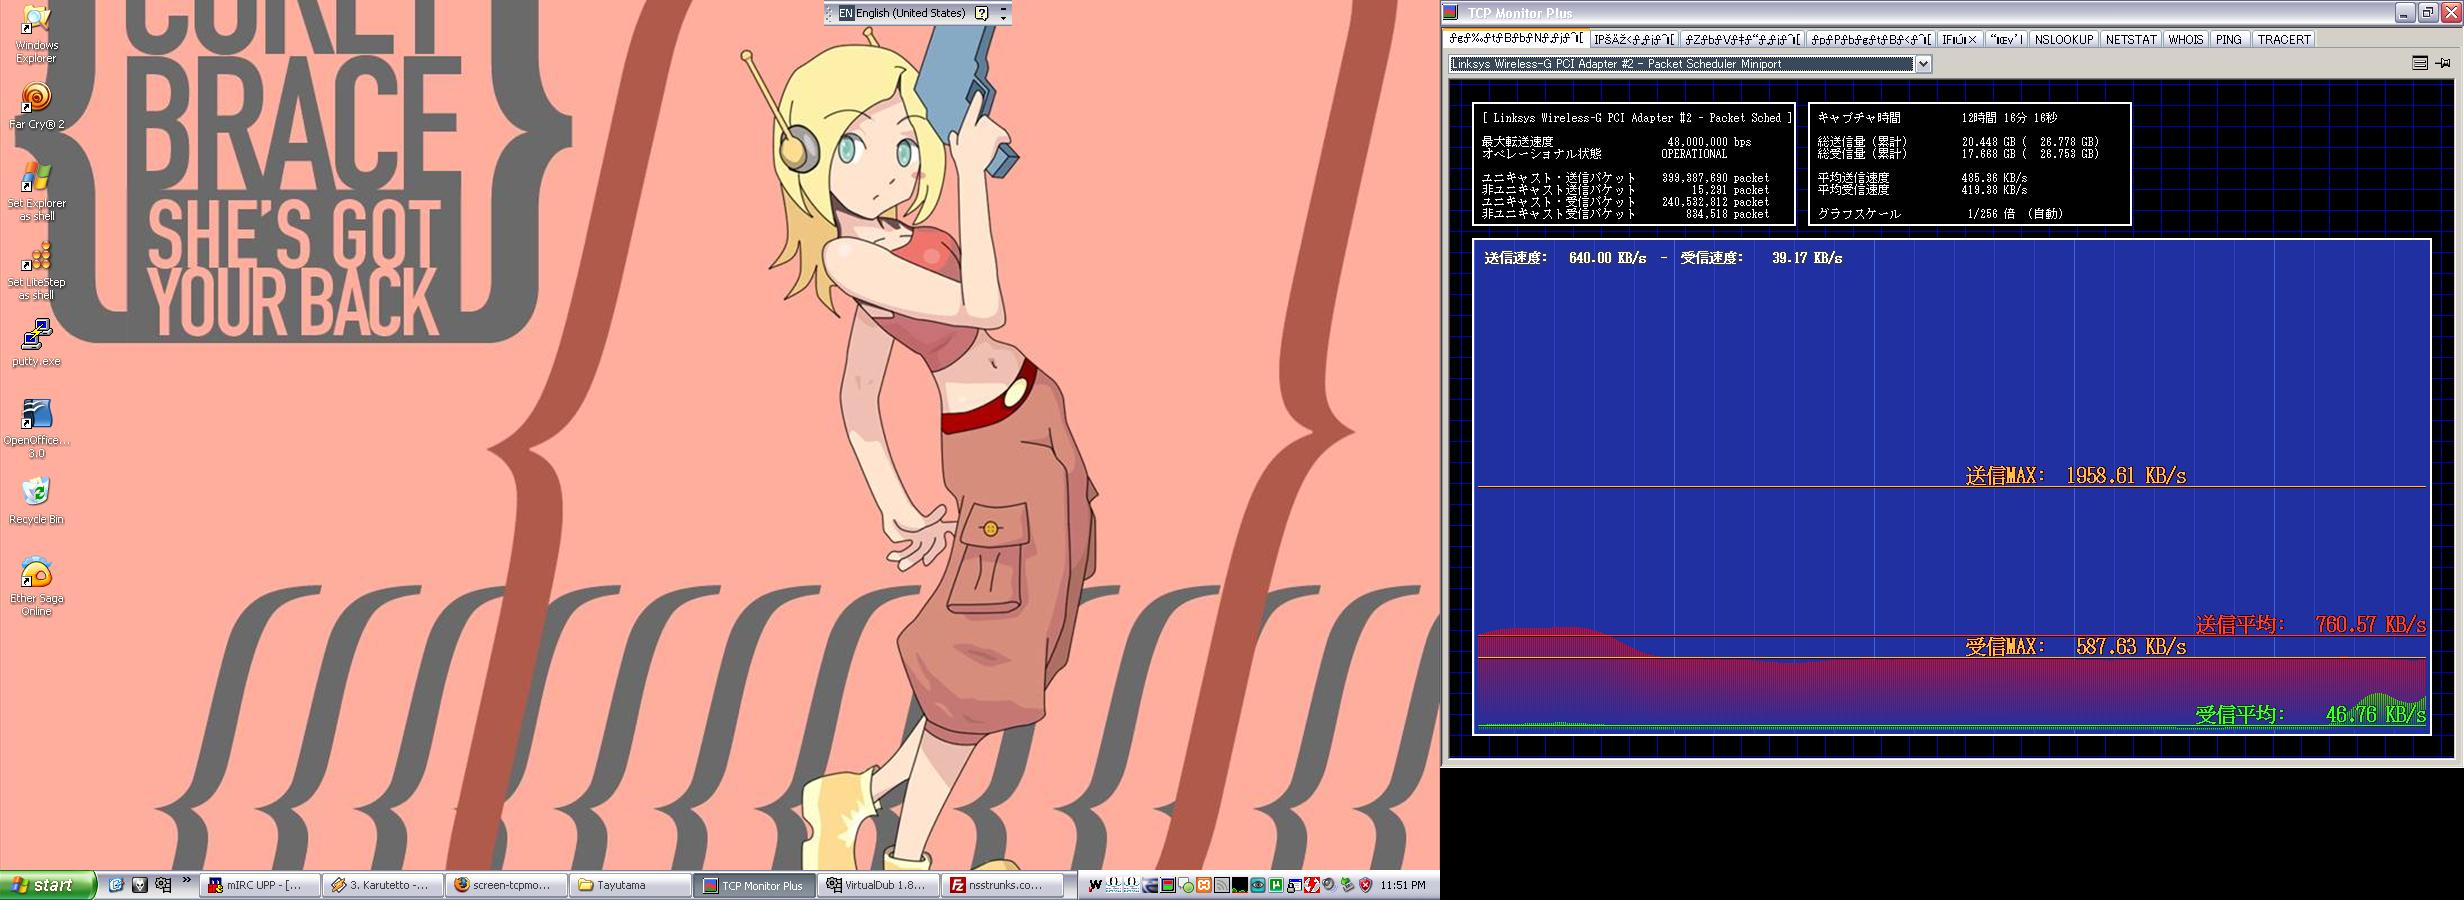The width and height of the screenshot is (2464, 900).
Task: Click the '39.17 KB/s' receive speed value
Action: 1807,258
